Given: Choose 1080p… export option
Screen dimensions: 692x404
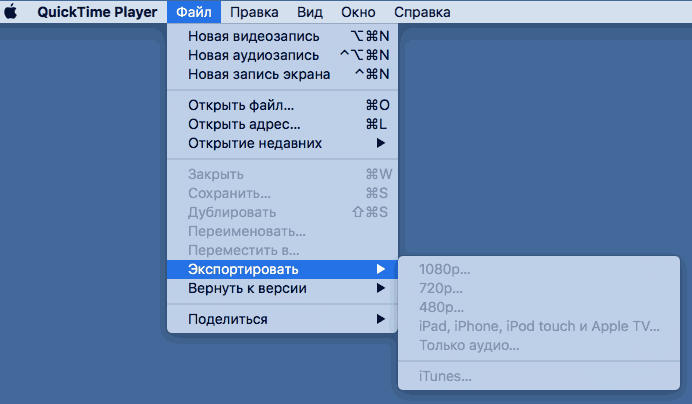Looking at the screenshot, I should click(x=539, y=269).
